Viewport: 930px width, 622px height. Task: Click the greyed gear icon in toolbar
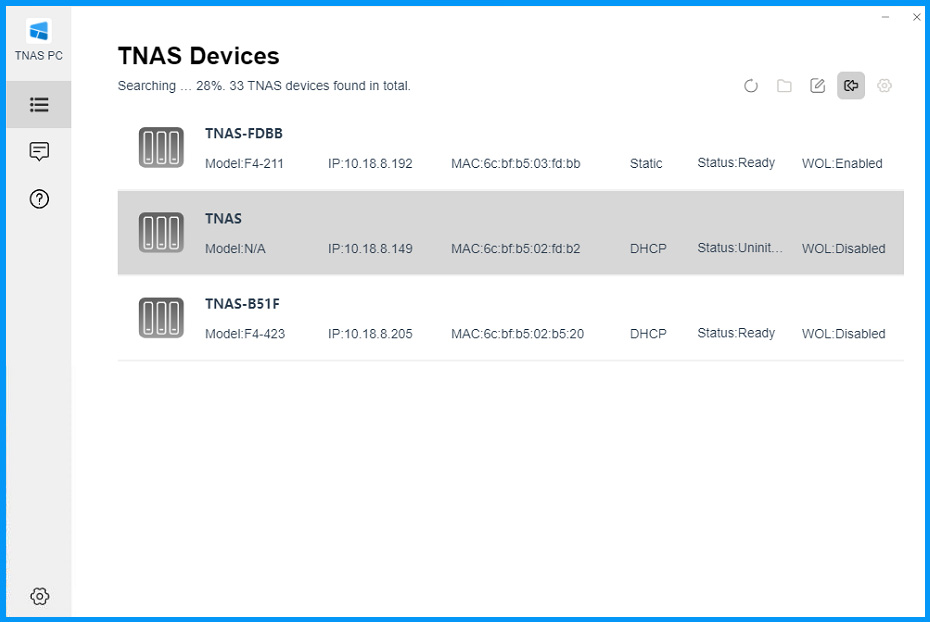(884, 86)
